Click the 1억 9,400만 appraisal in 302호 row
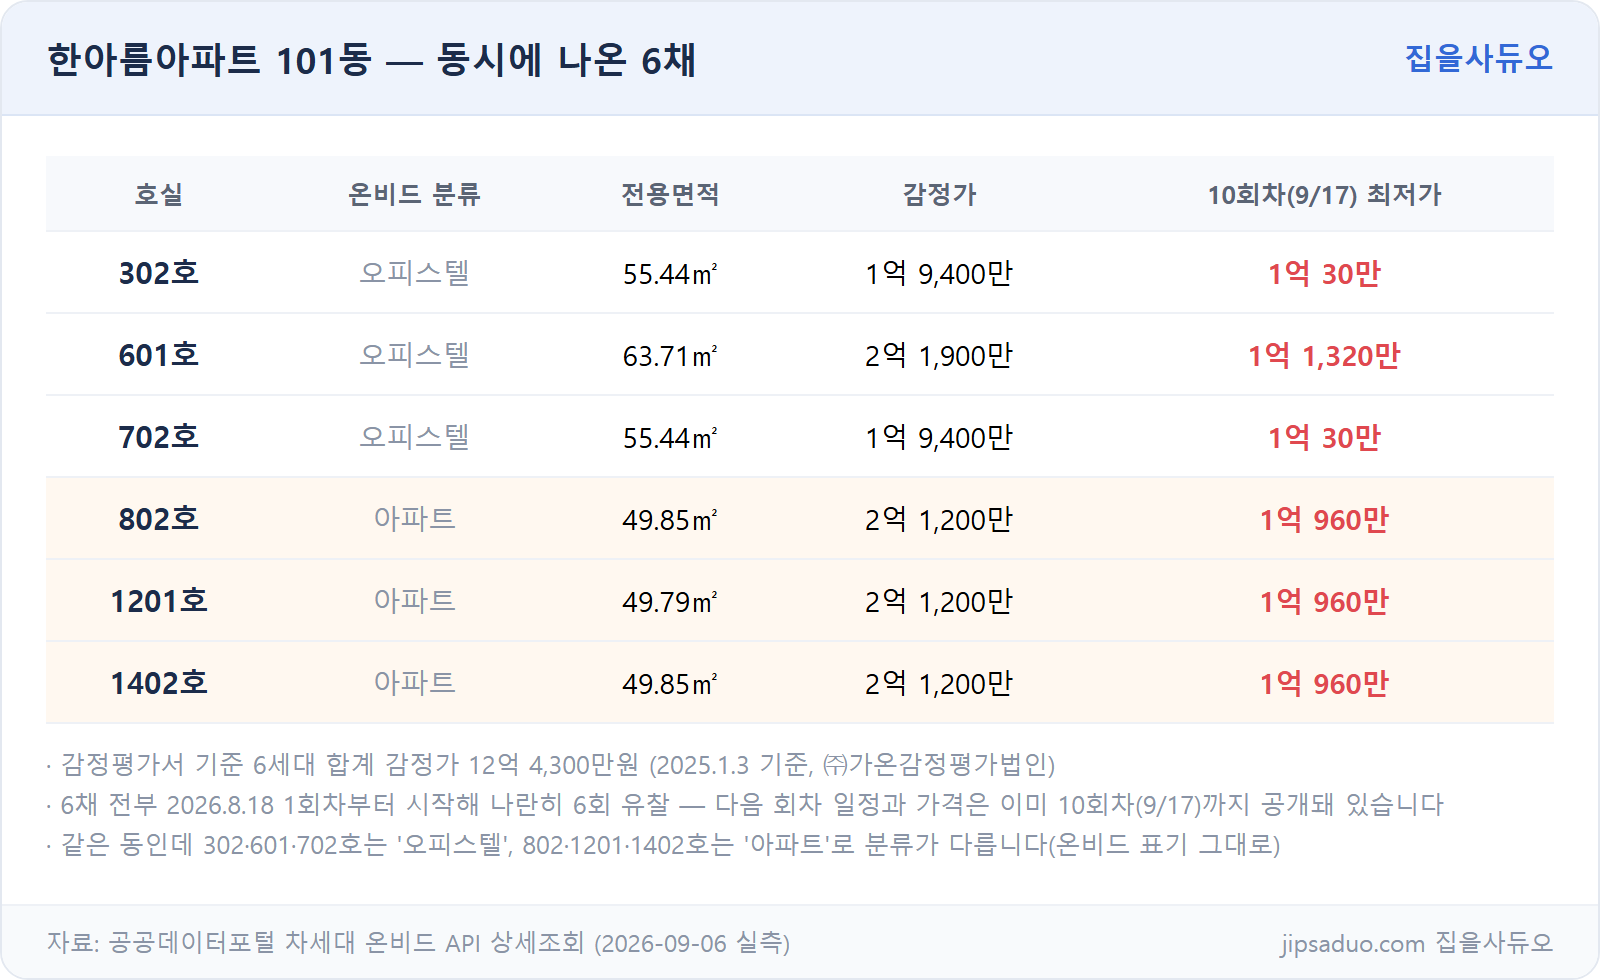The width and height of the screenshot is (1600, 980). click(x=939, y=273)
